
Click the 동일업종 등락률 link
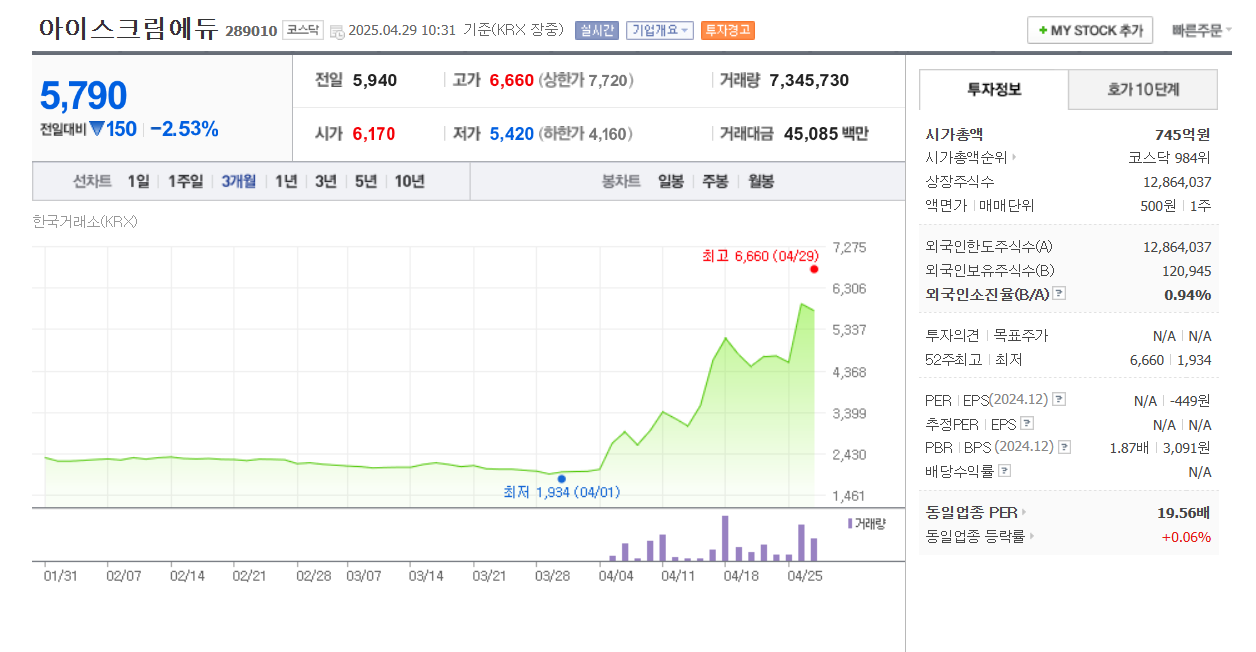(x=975, y=537)
